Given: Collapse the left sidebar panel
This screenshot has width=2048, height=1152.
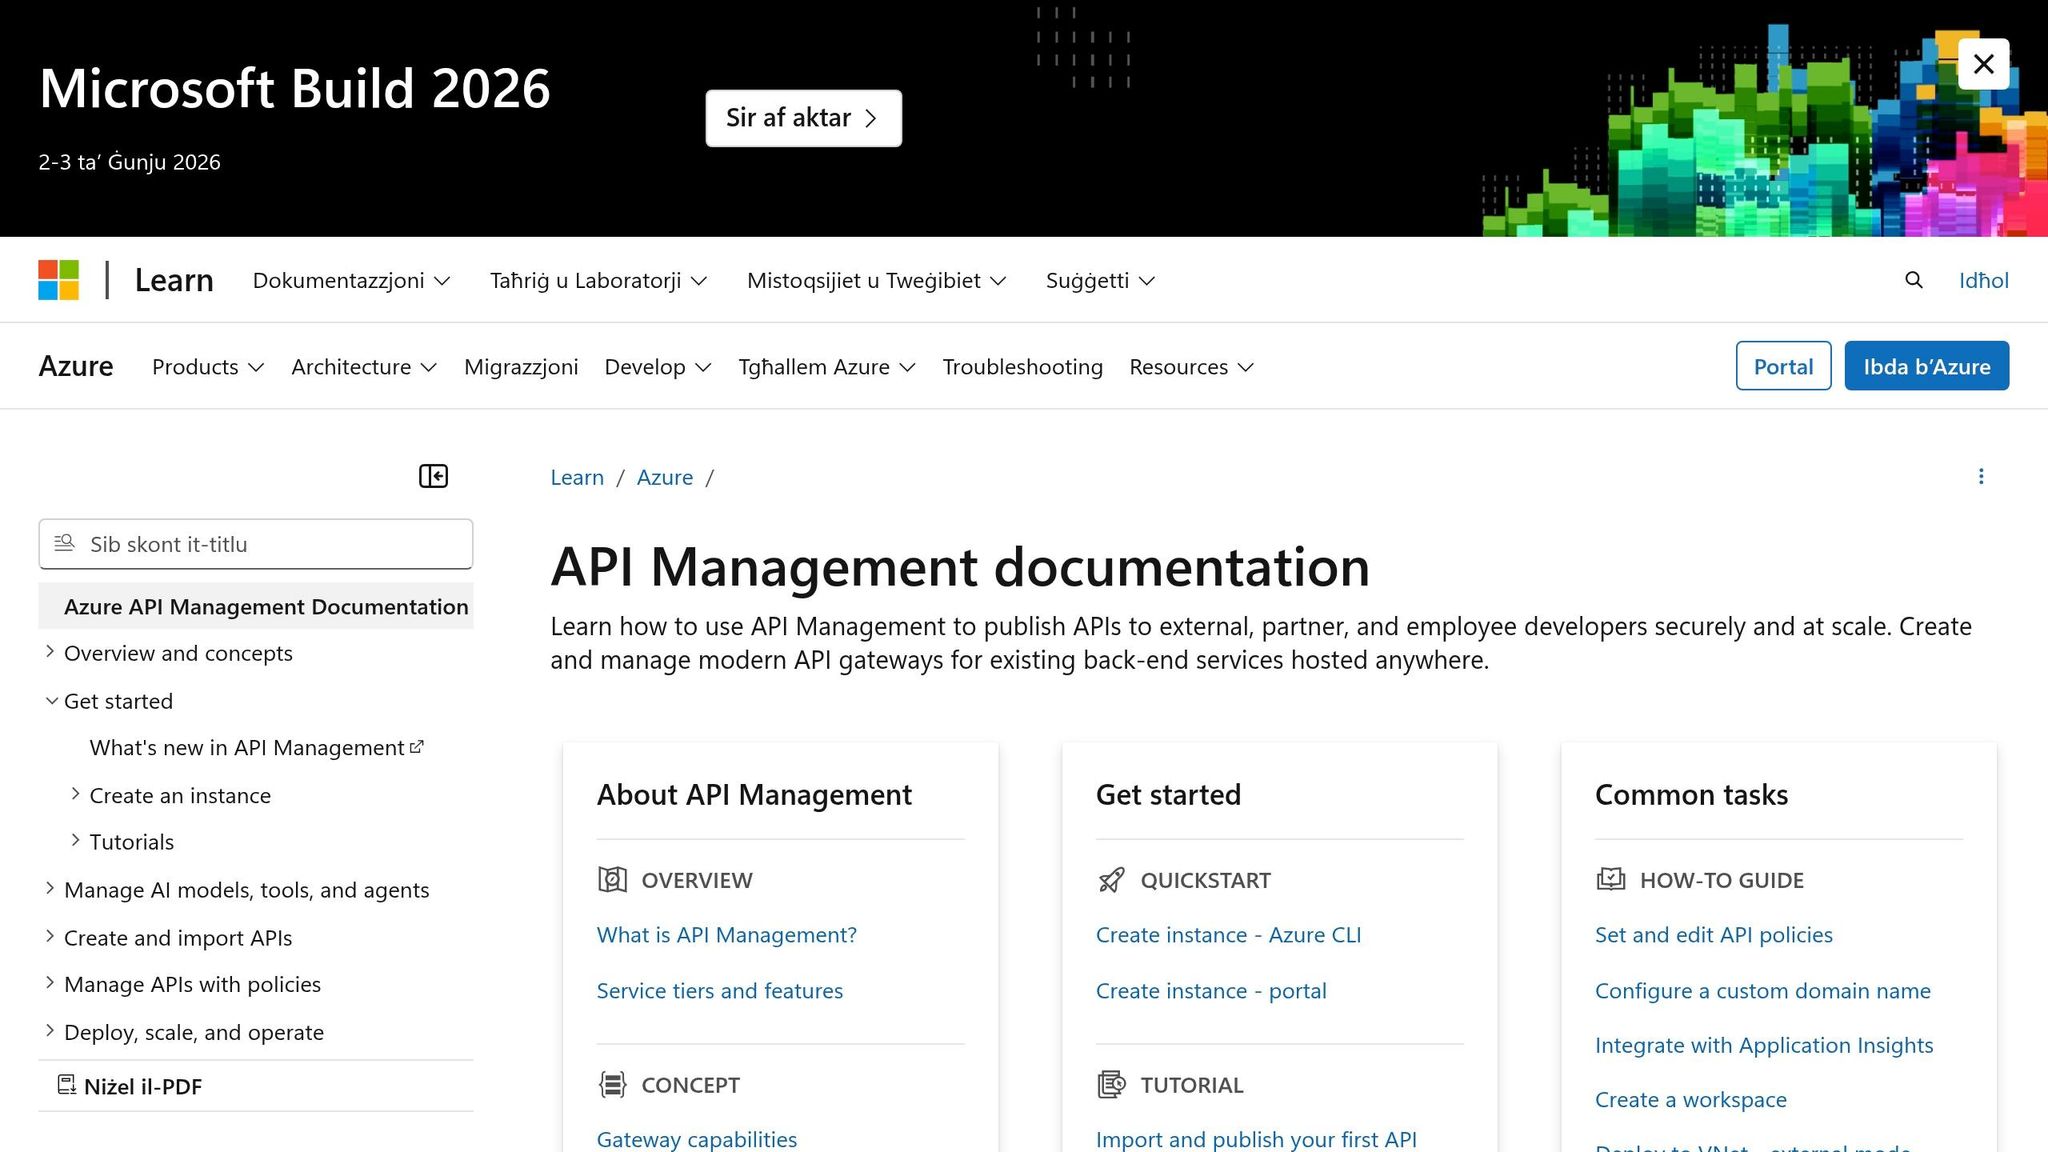Looking at the screenshot, I should click(433, 476).
